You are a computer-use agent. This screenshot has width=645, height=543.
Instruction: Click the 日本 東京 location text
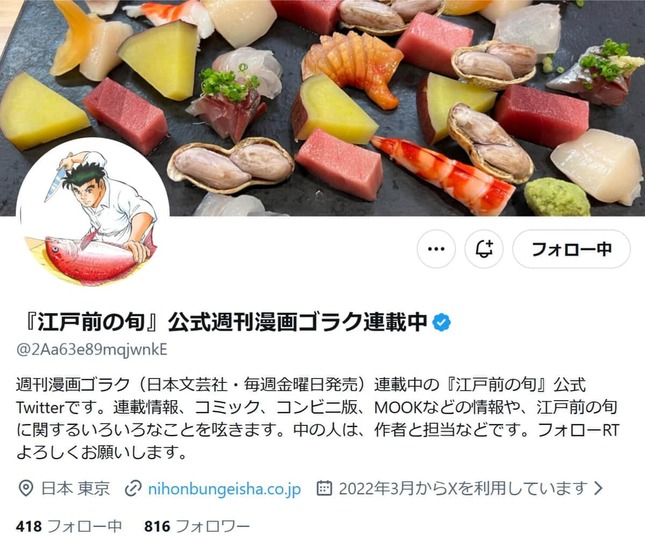pyautogui.click(x=76, y=489)
